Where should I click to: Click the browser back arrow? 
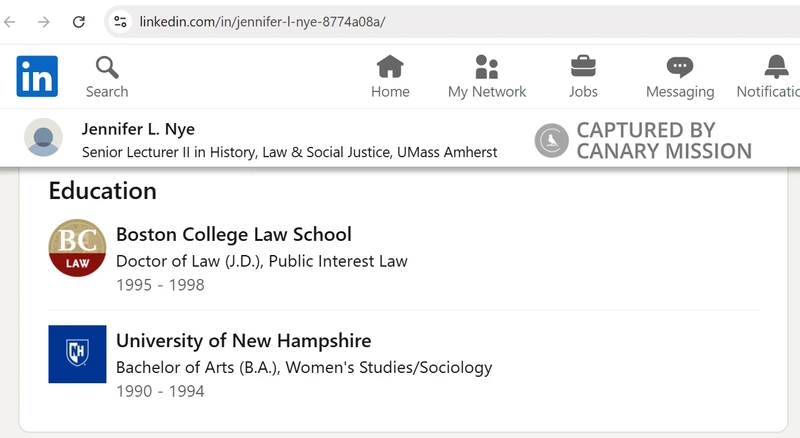[x=10, y=21]
